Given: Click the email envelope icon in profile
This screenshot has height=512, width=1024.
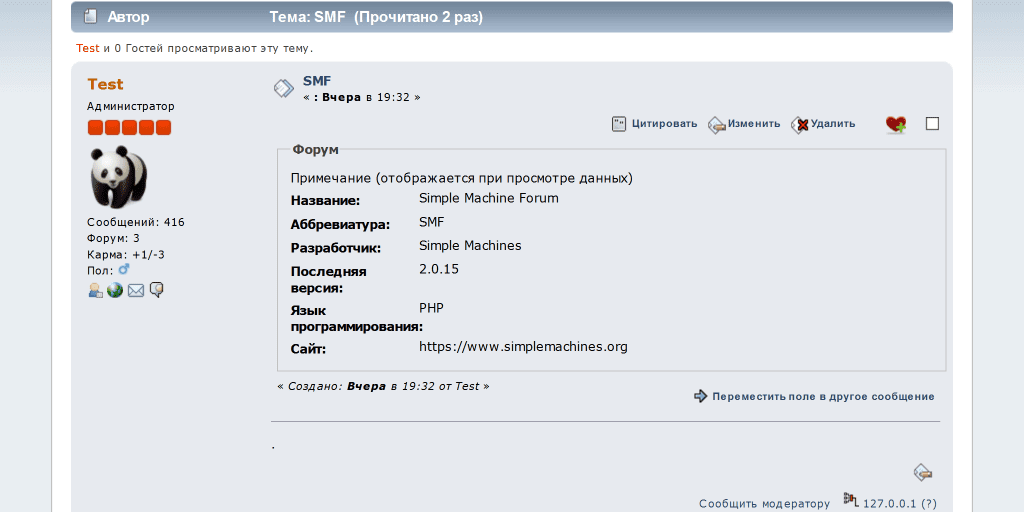Looking at the screenshot, I should coord(136,290).
